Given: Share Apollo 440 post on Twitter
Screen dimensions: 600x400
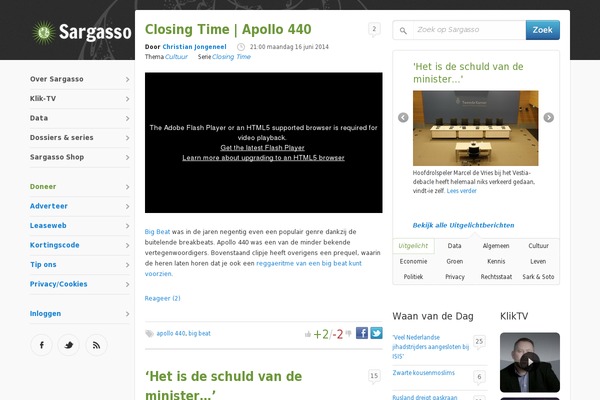Looking at the screenshot, I should point(376,333).
